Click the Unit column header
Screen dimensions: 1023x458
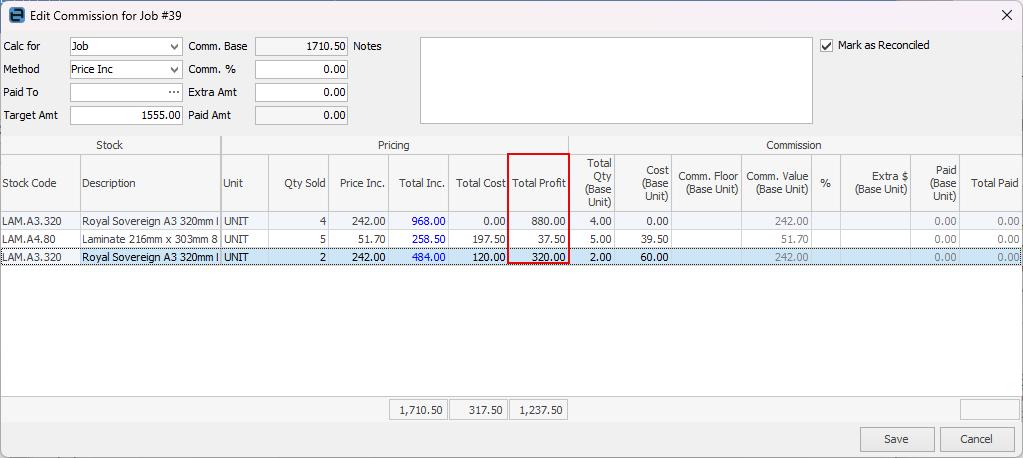(245, 183)
